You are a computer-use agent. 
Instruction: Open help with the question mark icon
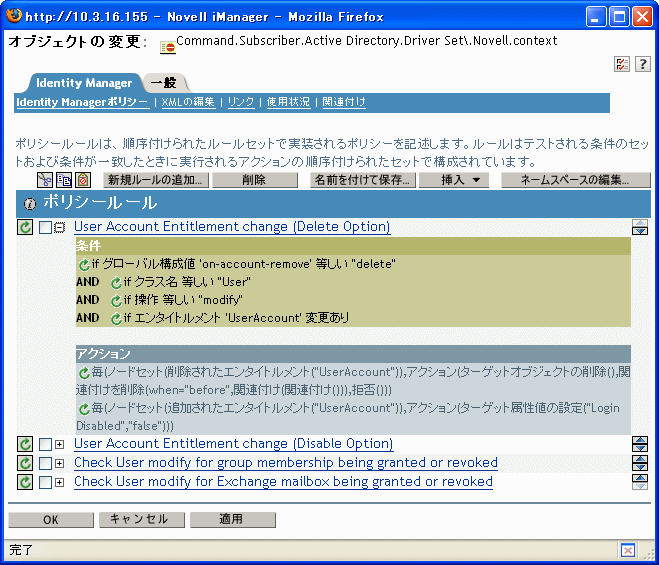click(x=643, y=64)
